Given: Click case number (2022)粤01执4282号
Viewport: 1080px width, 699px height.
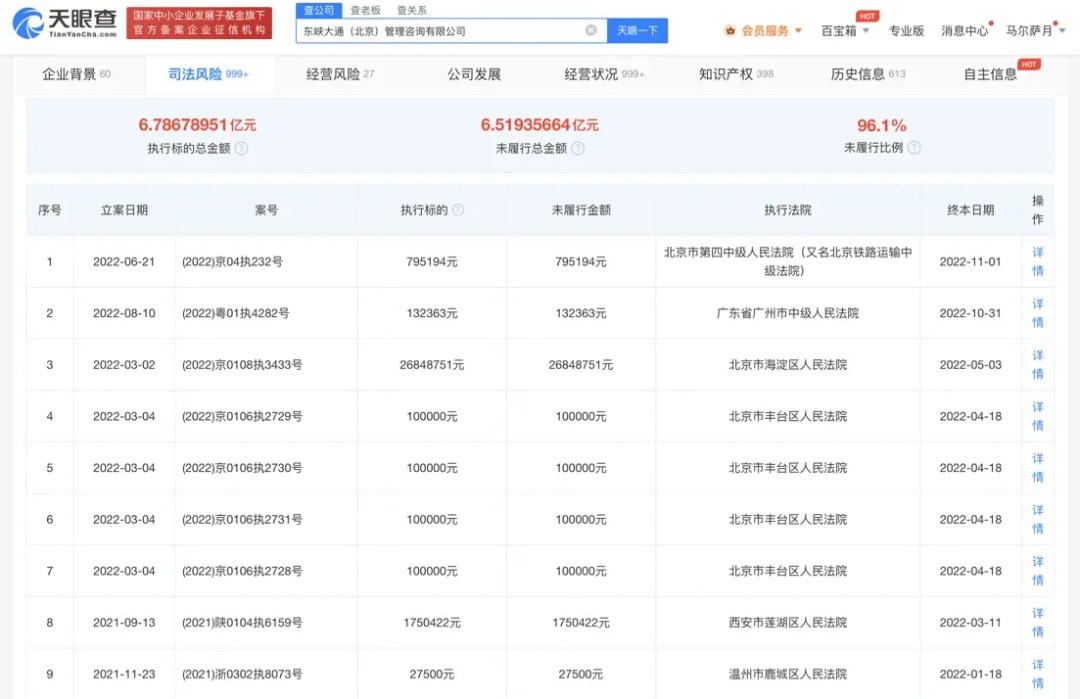Looking at the screenshot, I should [236, 313].
